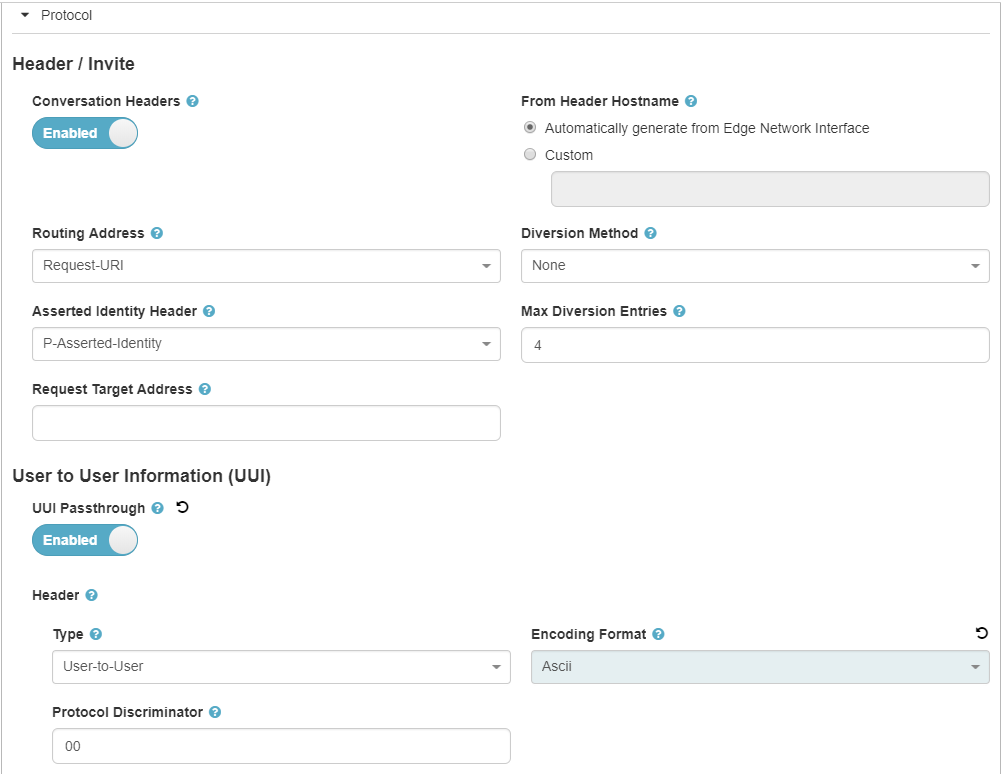Collapse the Protocol section
Screen dimensions: 1001x774
click(26, 15)
